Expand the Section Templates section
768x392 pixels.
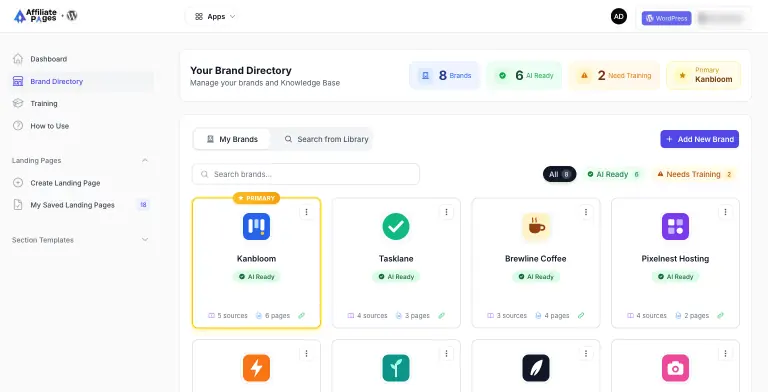[x=144, y=240]
